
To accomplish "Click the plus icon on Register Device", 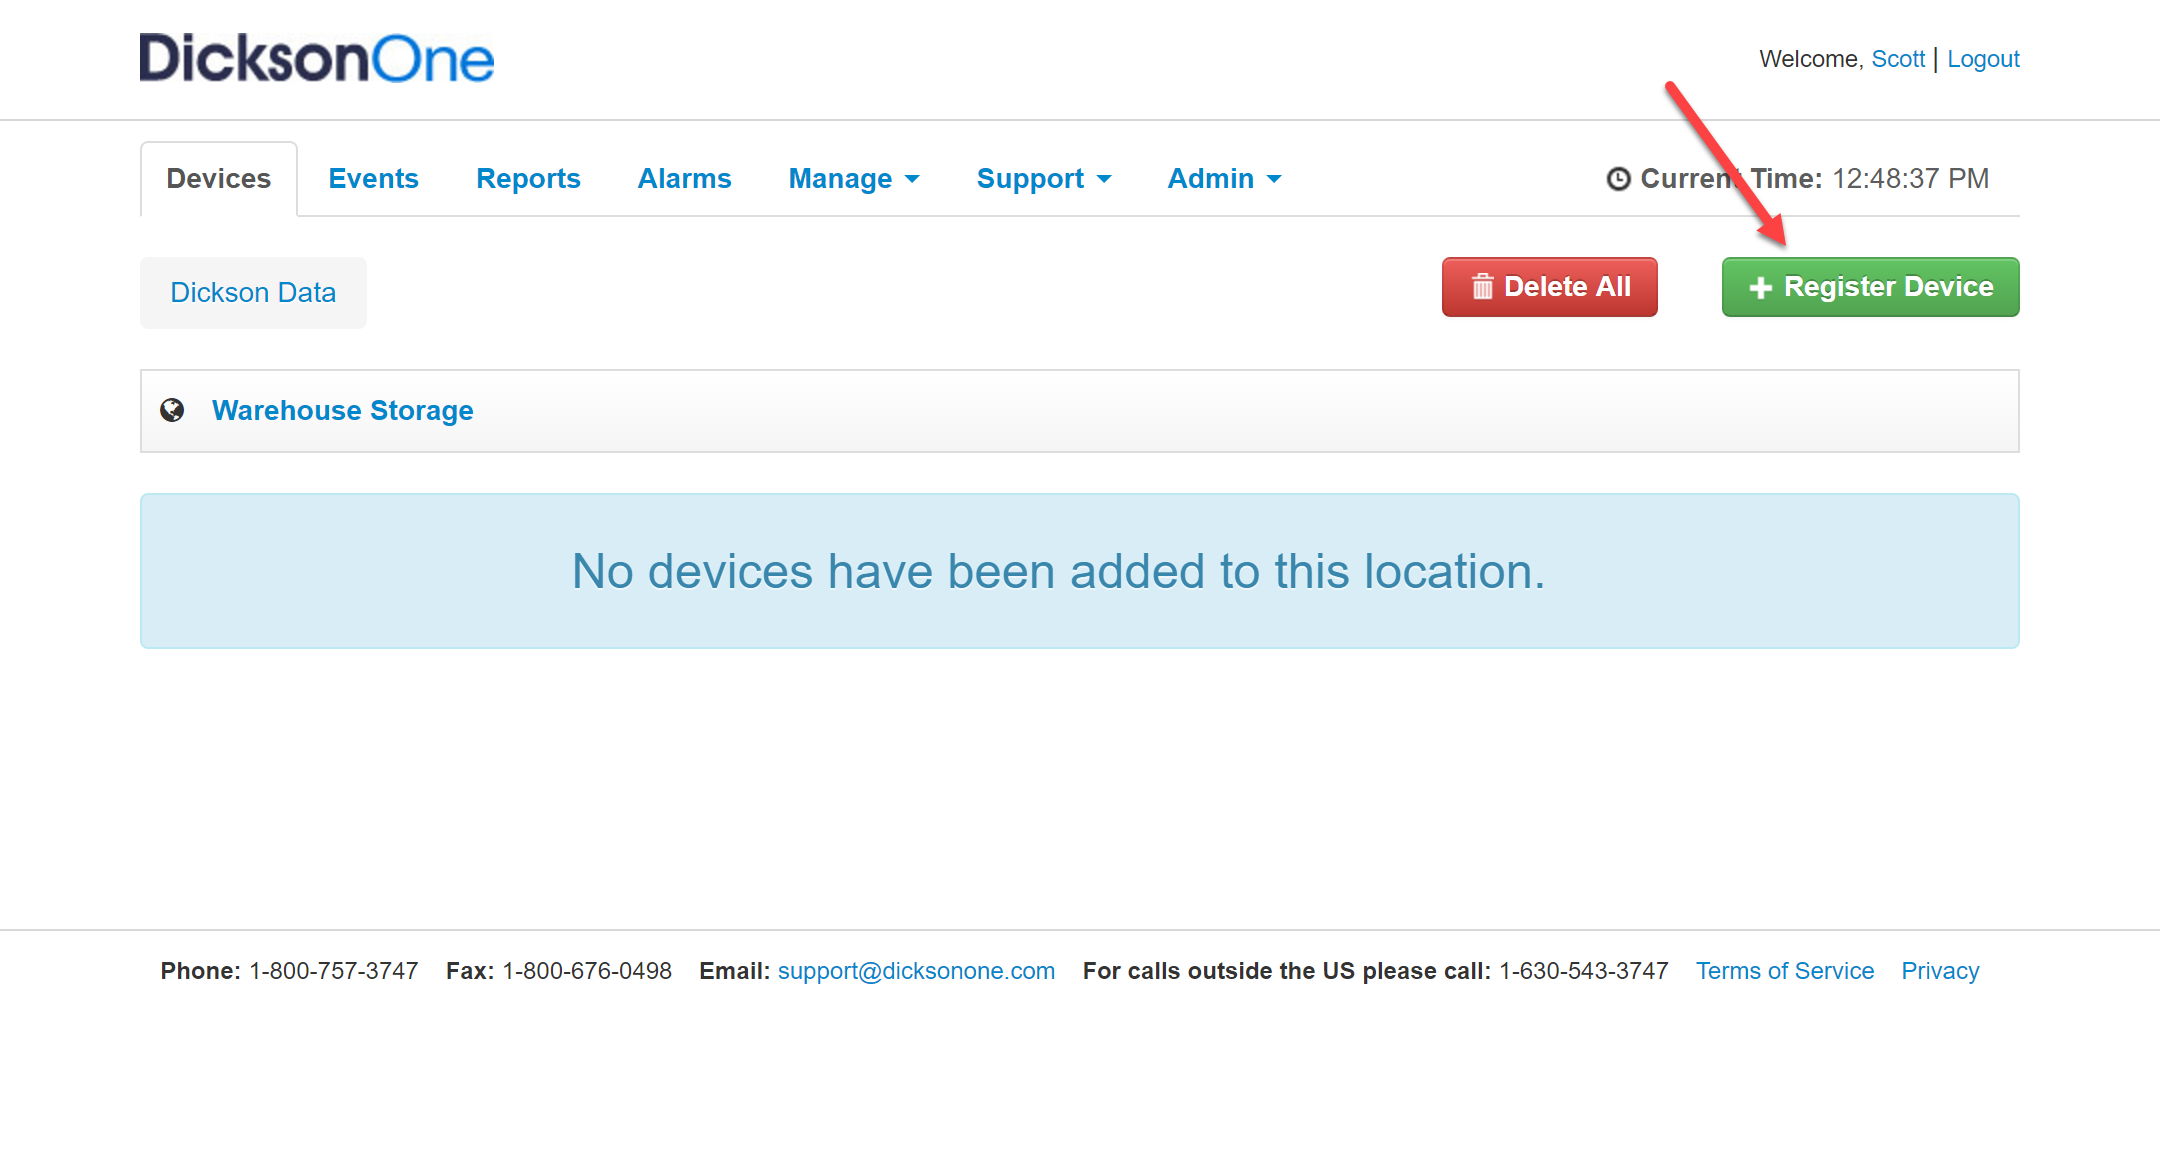I will click(1760, 288).
